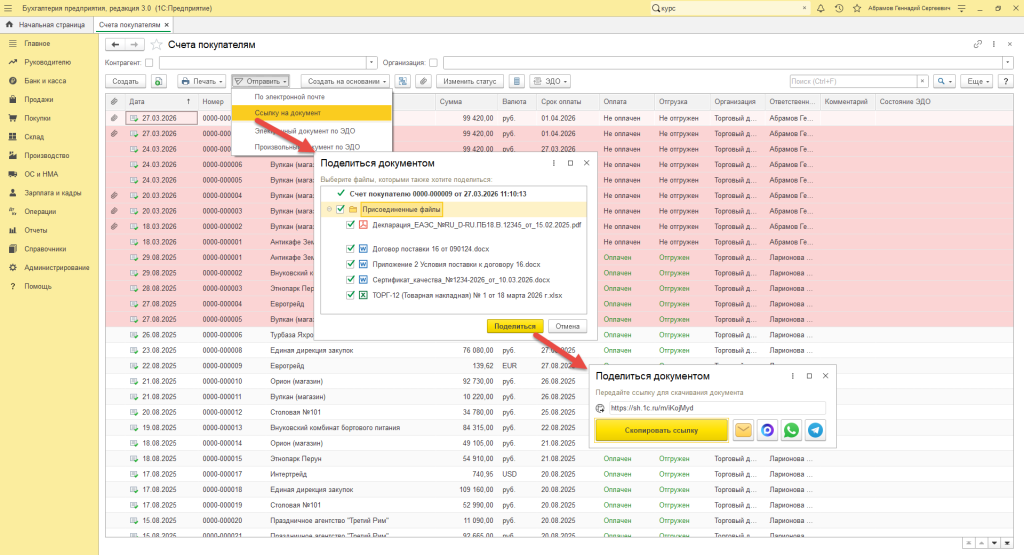Click the copy invoice icon next to Создать
The height and width of the screenshot is (555, 1024).
coord(159,81)
